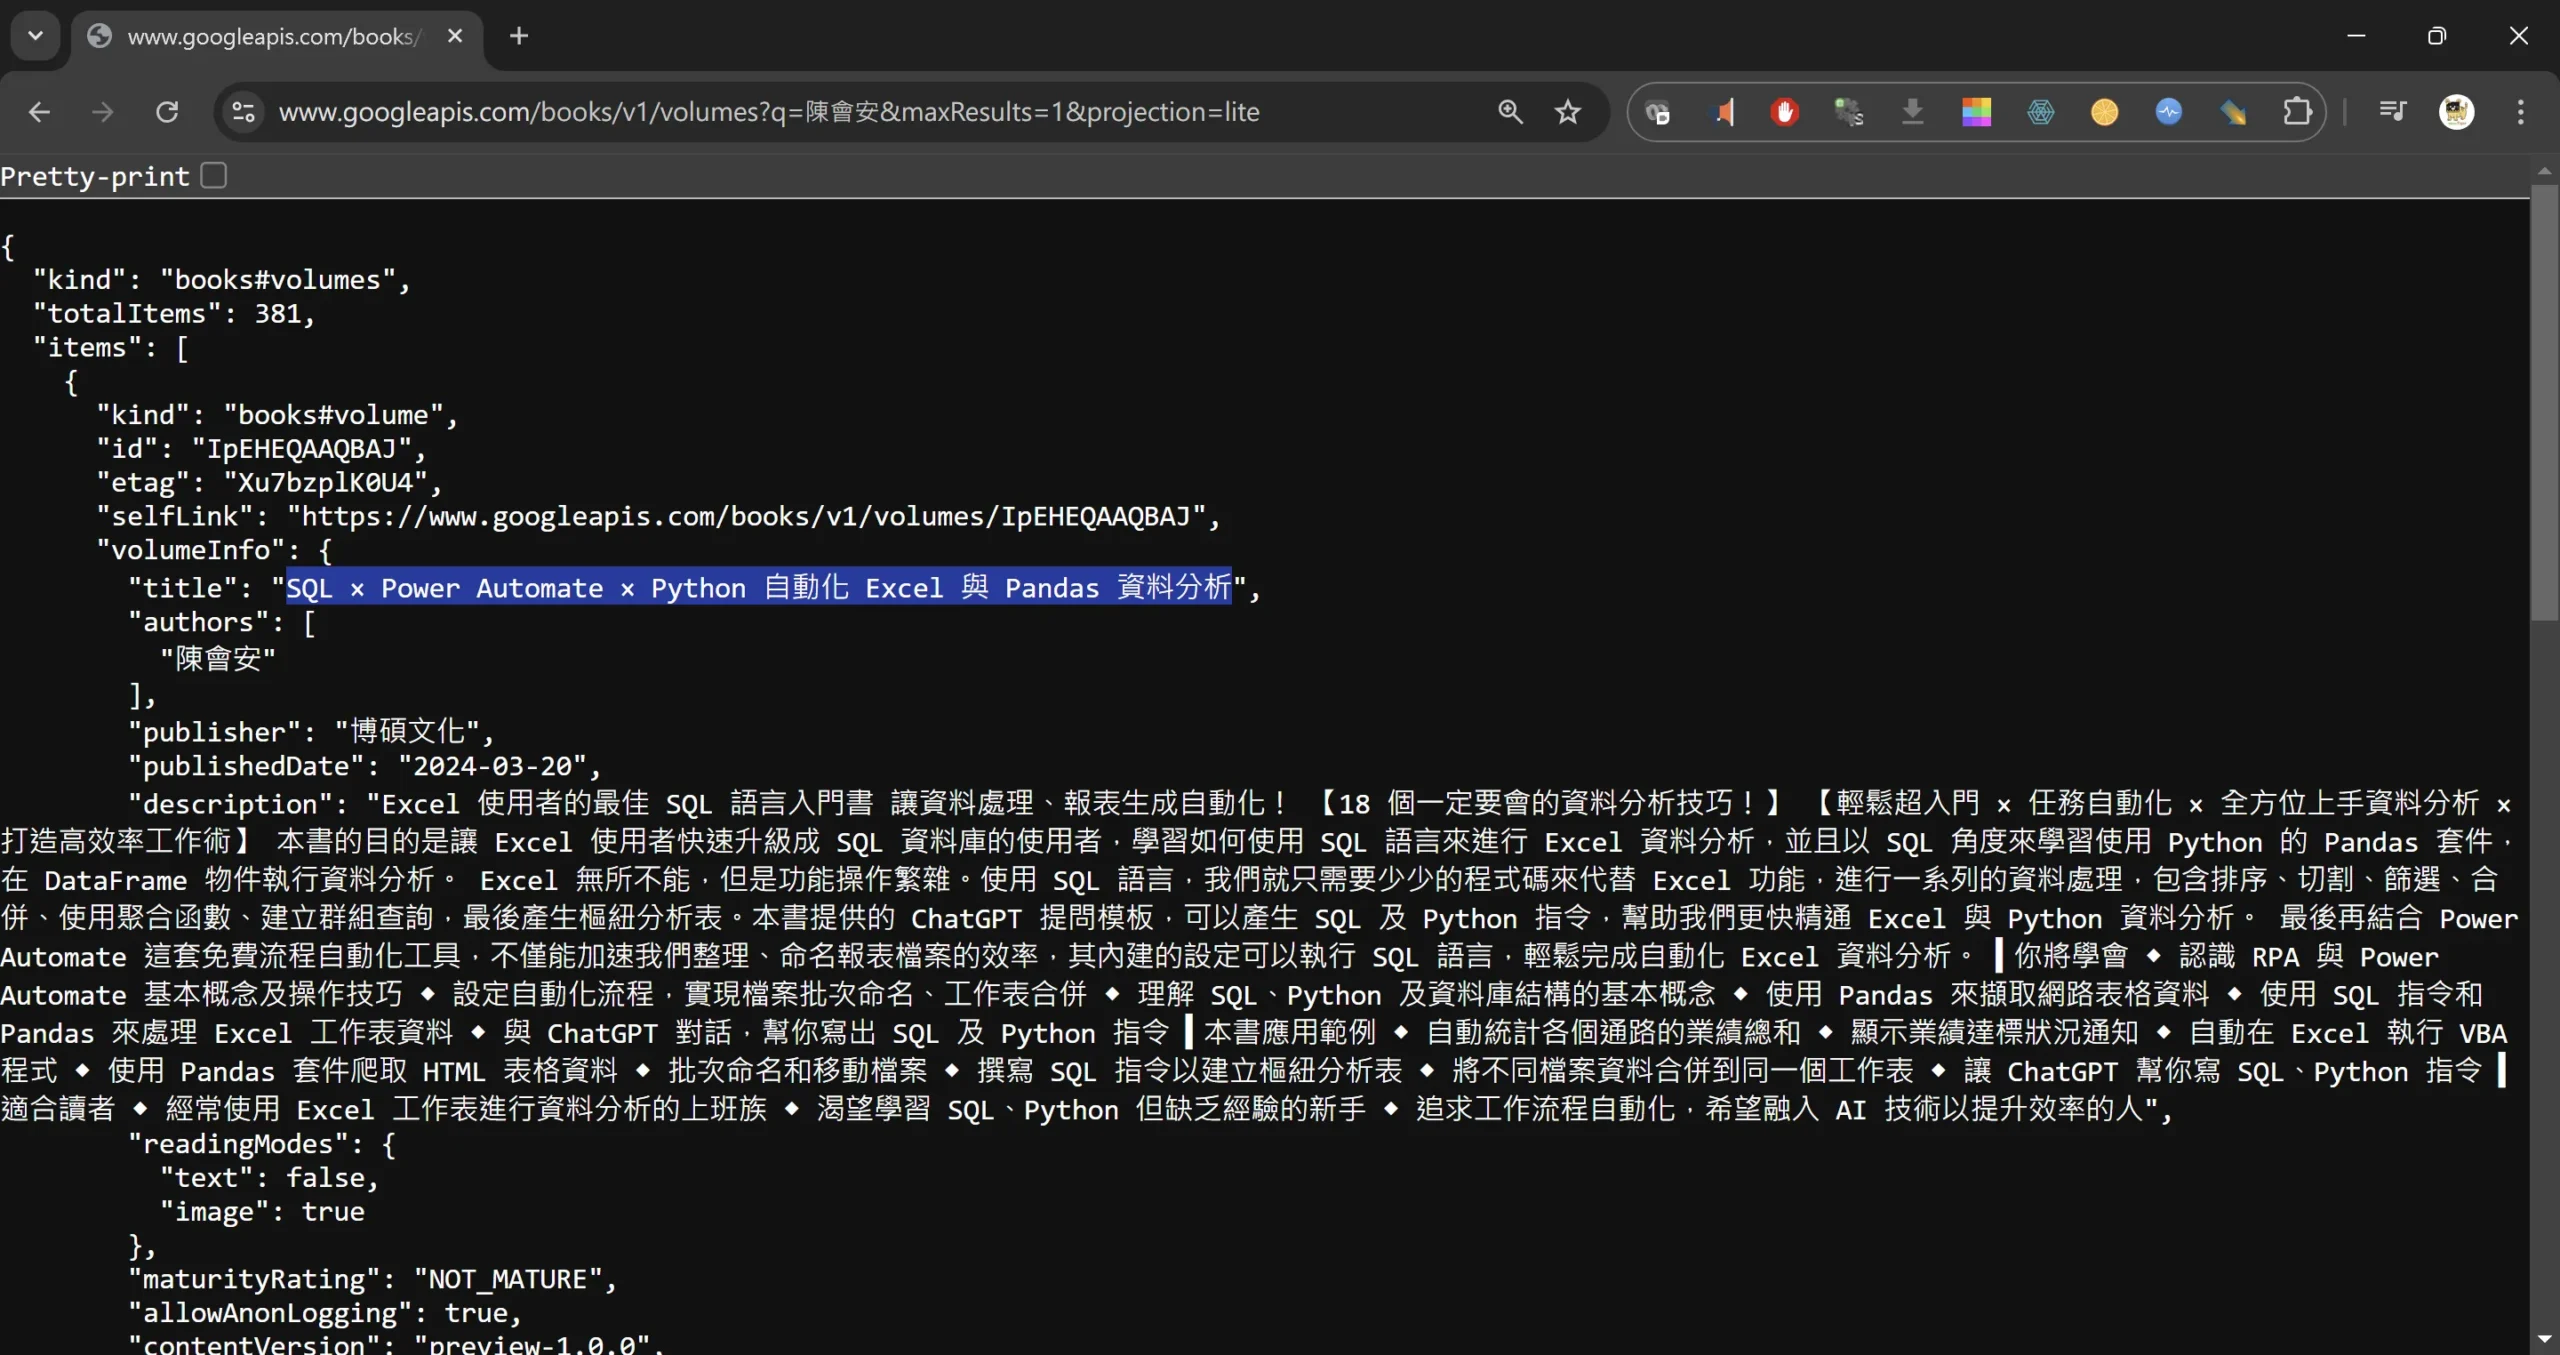
Task: Click the "text": false line
Action: 269,1178
